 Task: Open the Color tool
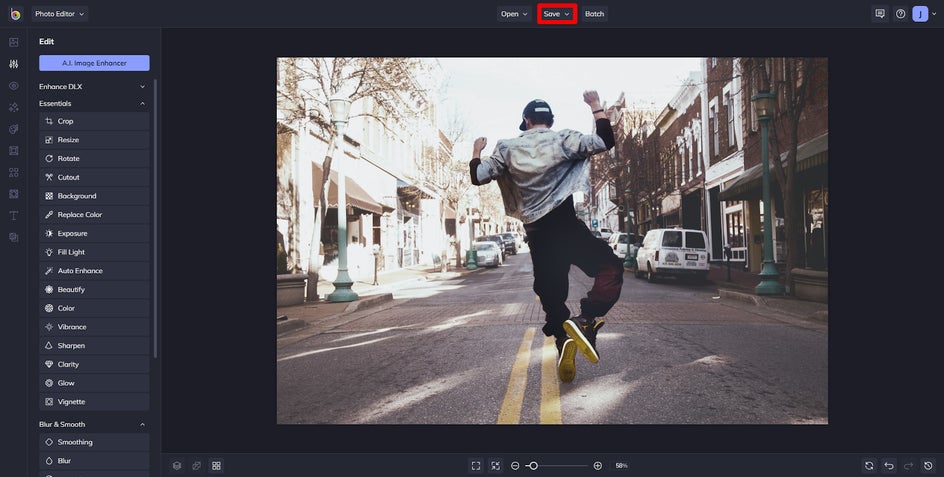click(95, 308)
